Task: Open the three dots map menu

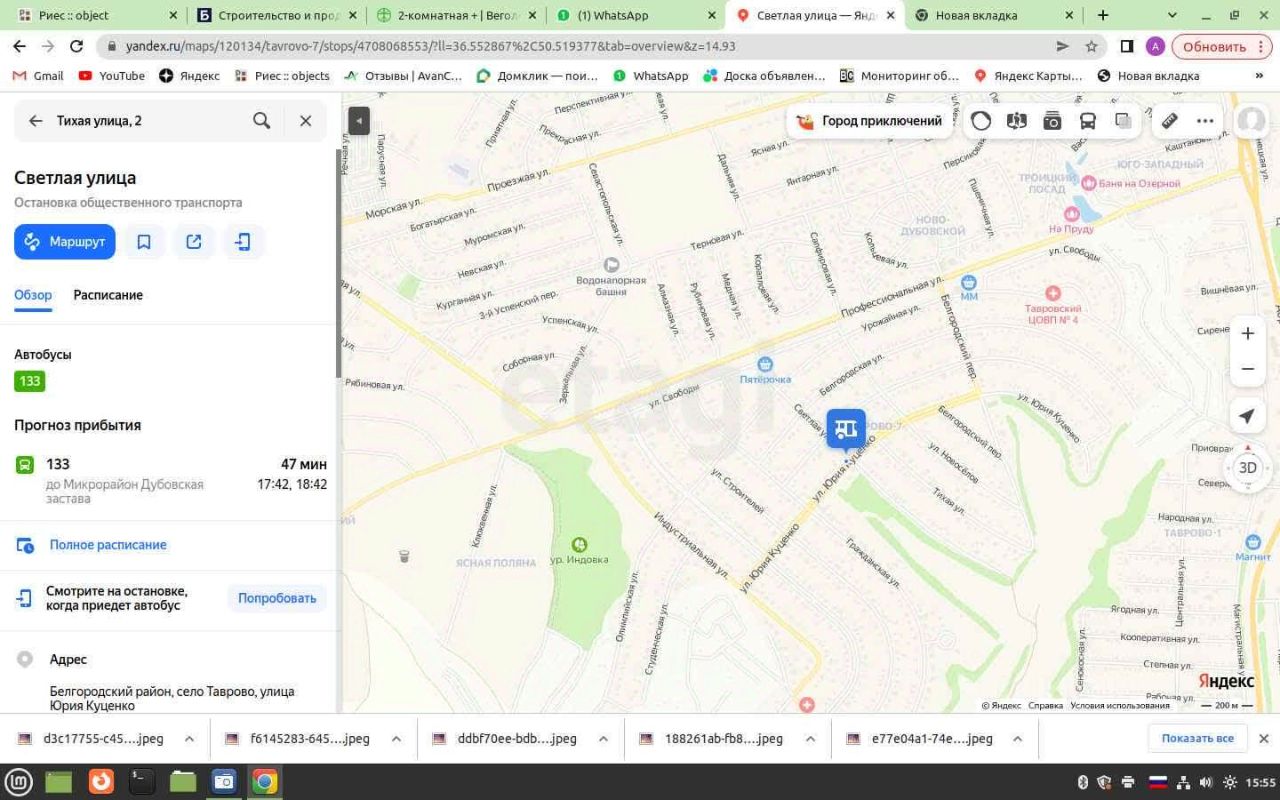Action: pyautogui.click(x=1205, y=121)
